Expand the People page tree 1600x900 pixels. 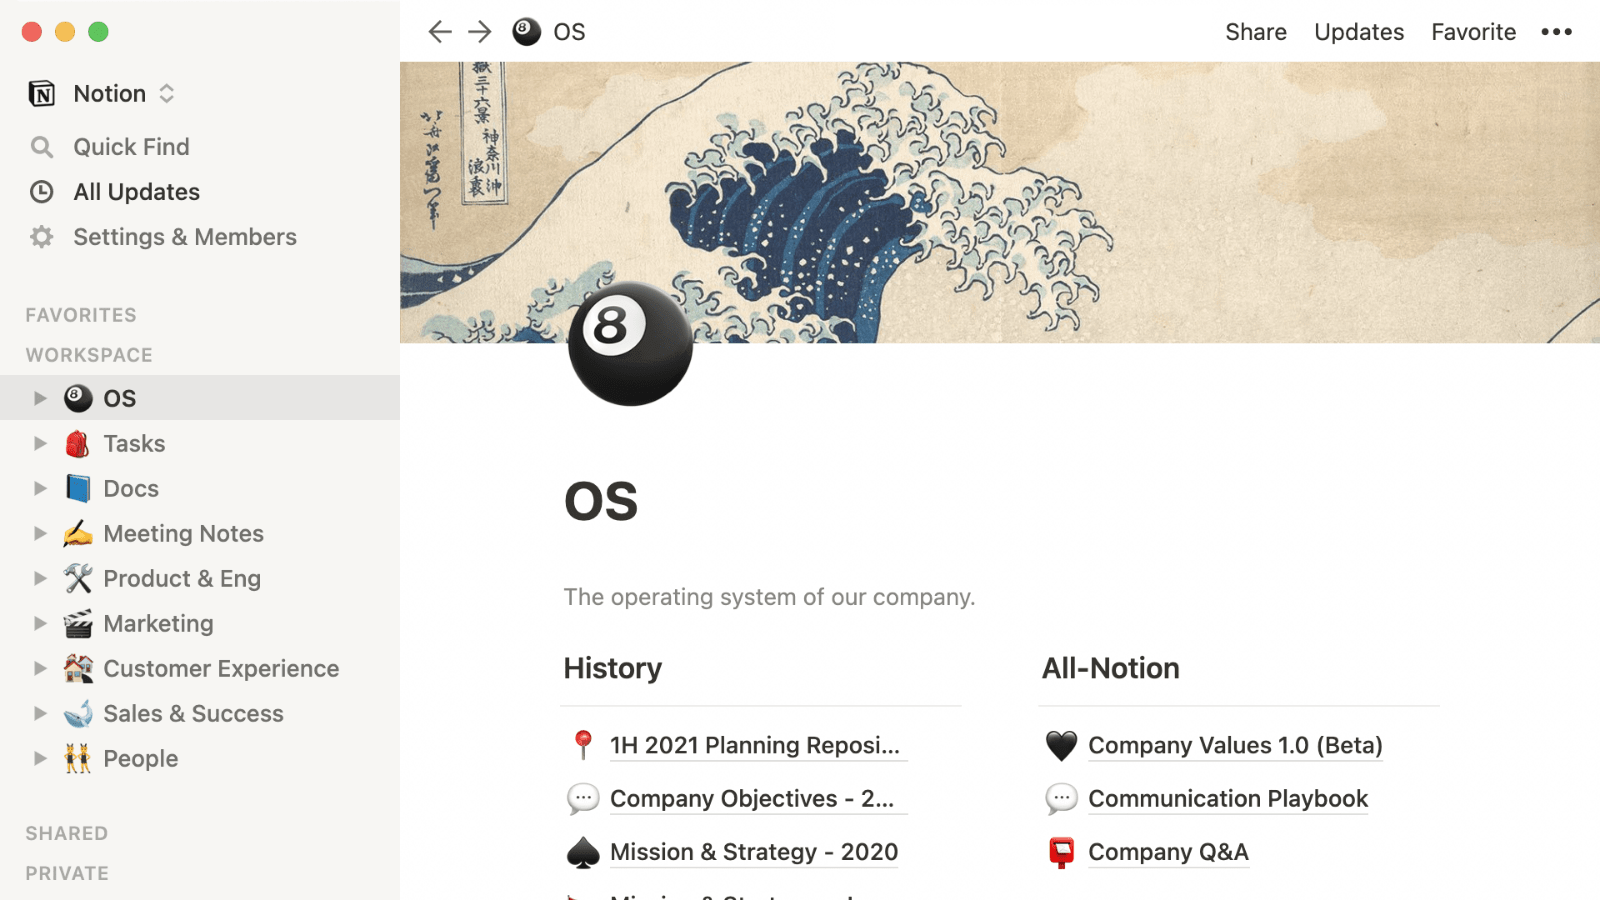40,758
